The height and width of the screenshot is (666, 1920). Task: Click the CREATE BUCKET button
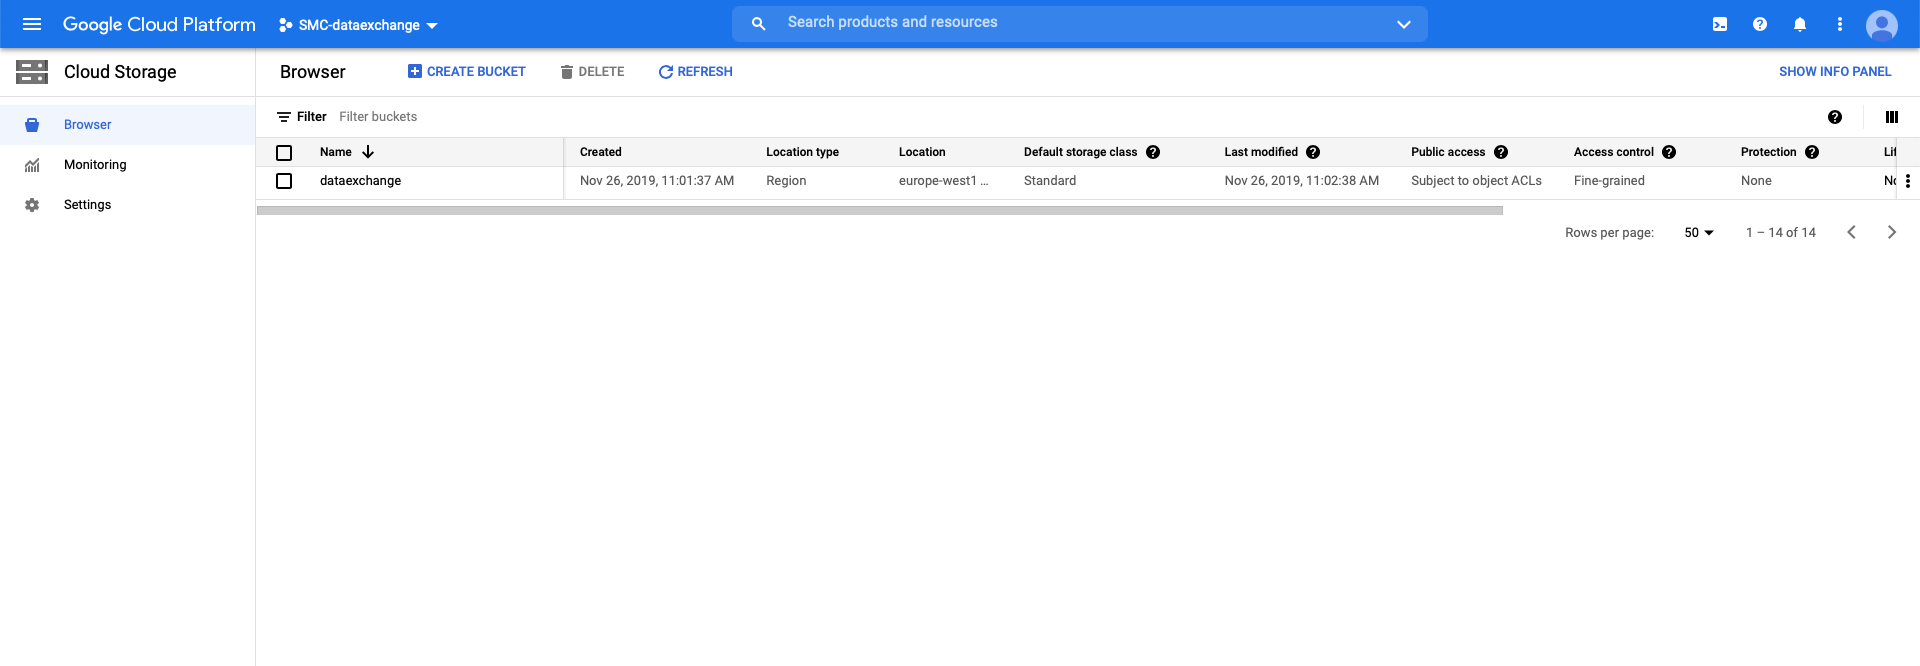point(466,72)
